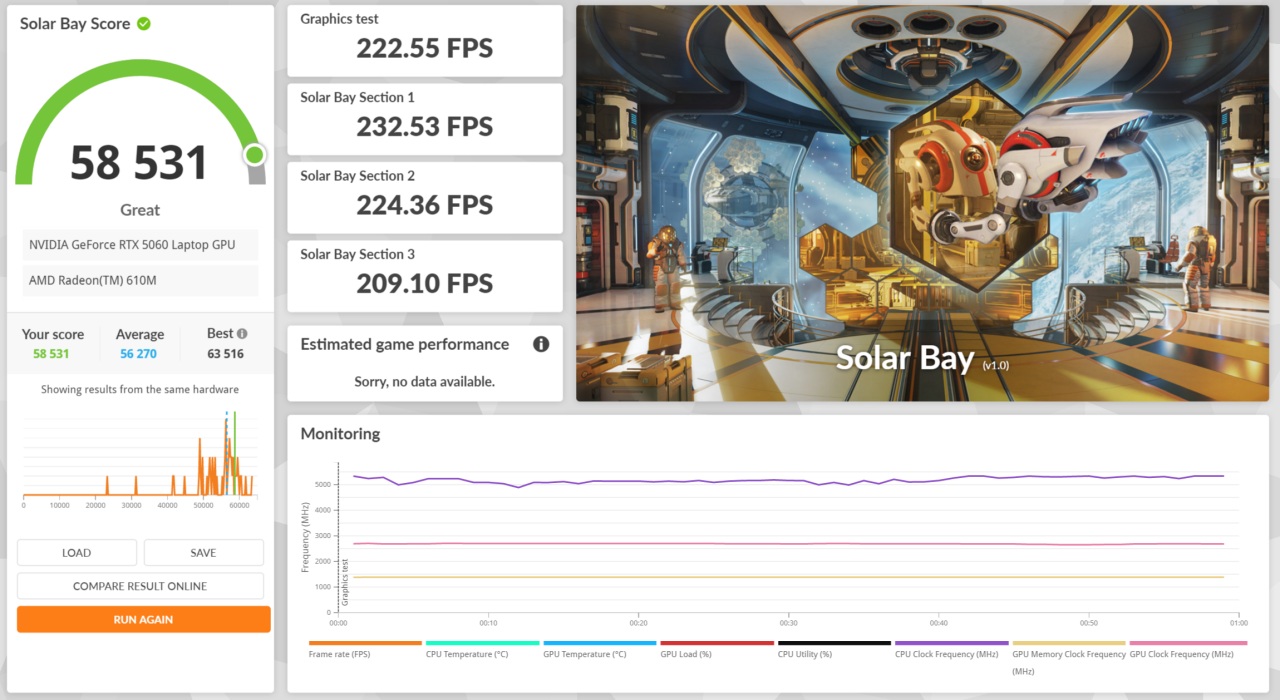Click the SAVE button
The image size is (1280, 700).
204,553
